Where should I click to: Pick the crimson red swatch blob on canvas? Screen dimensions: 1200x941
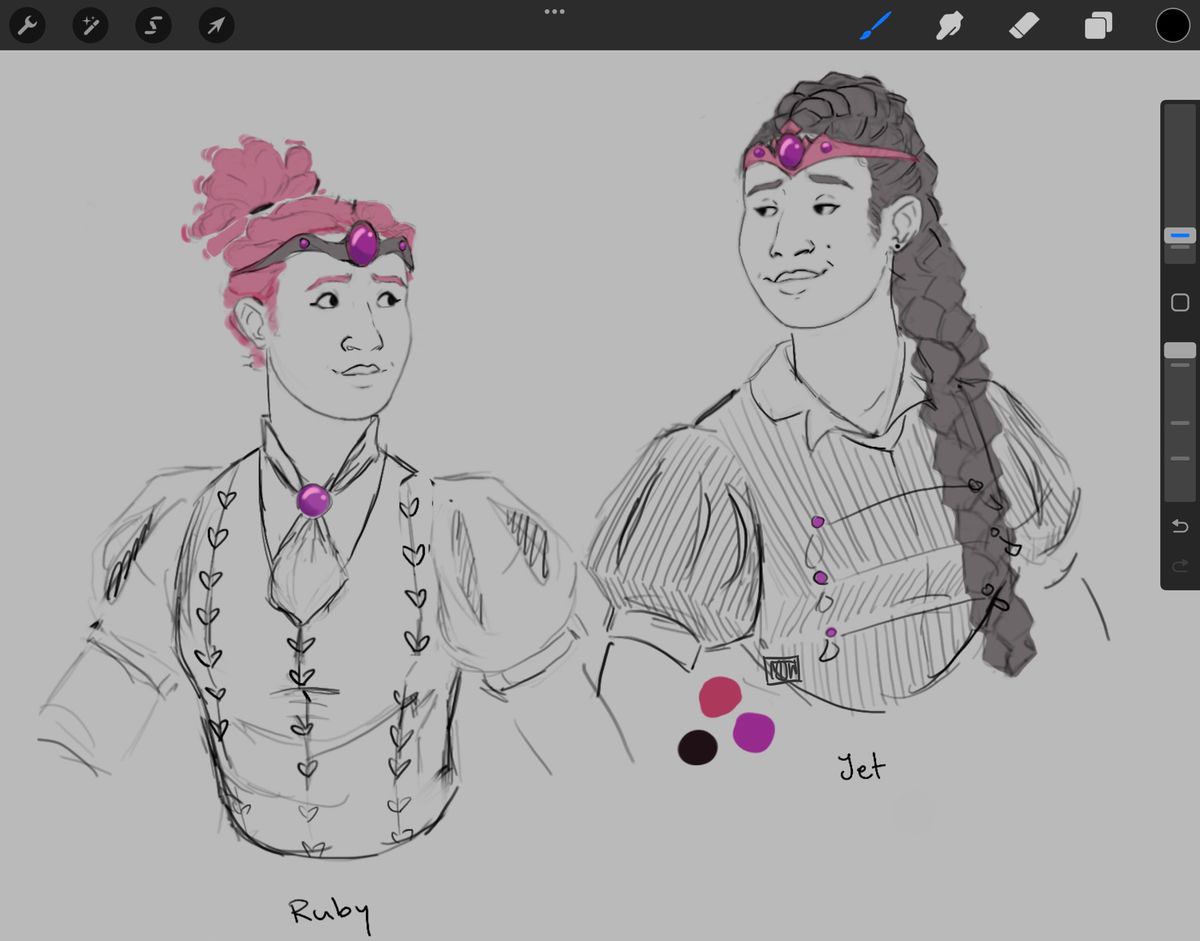(x=721, y=697)
